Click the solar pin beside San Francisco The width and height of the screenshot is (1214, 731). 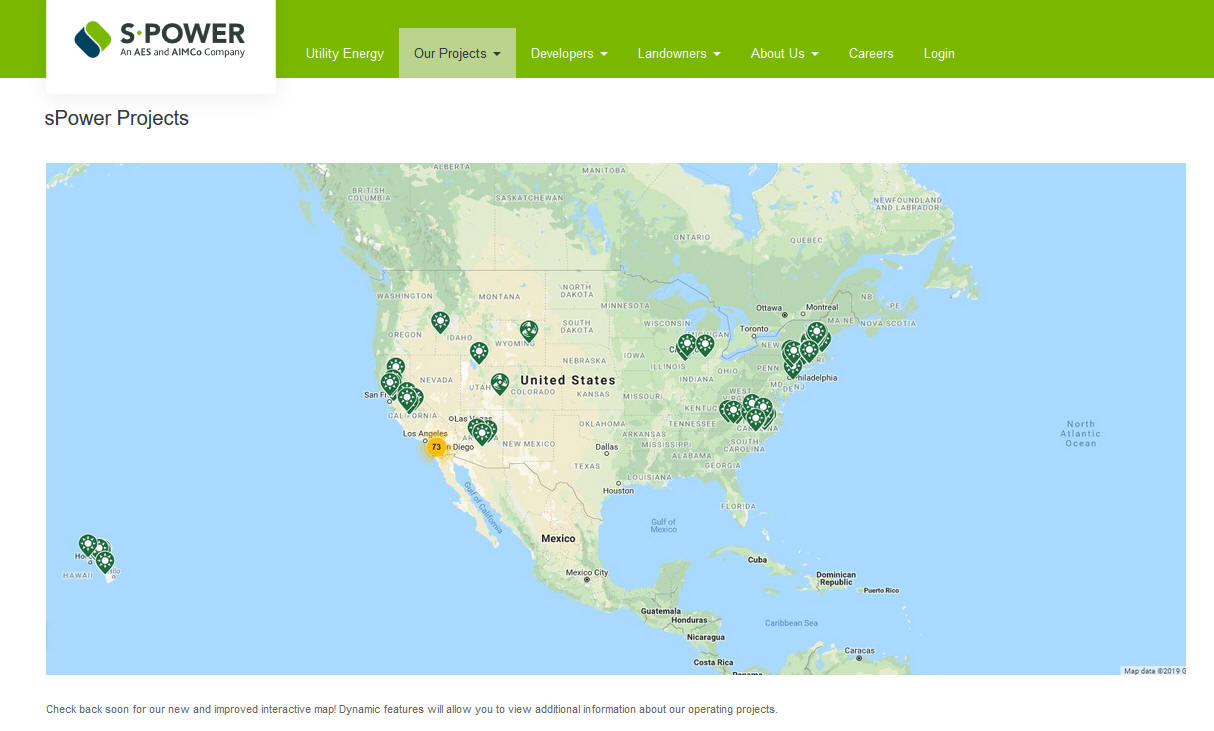pos(389,383)
